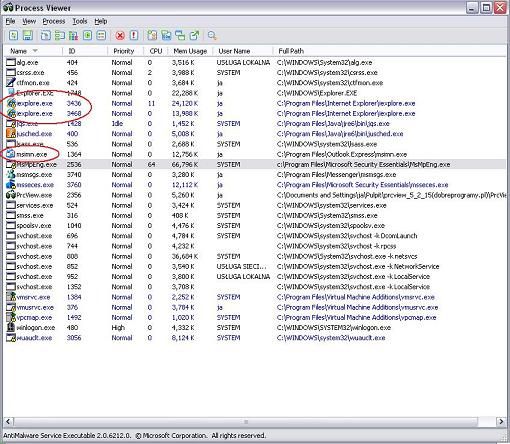Click the red X kill process icon
This screenshot has width=510, height=444.
point(120,35)
